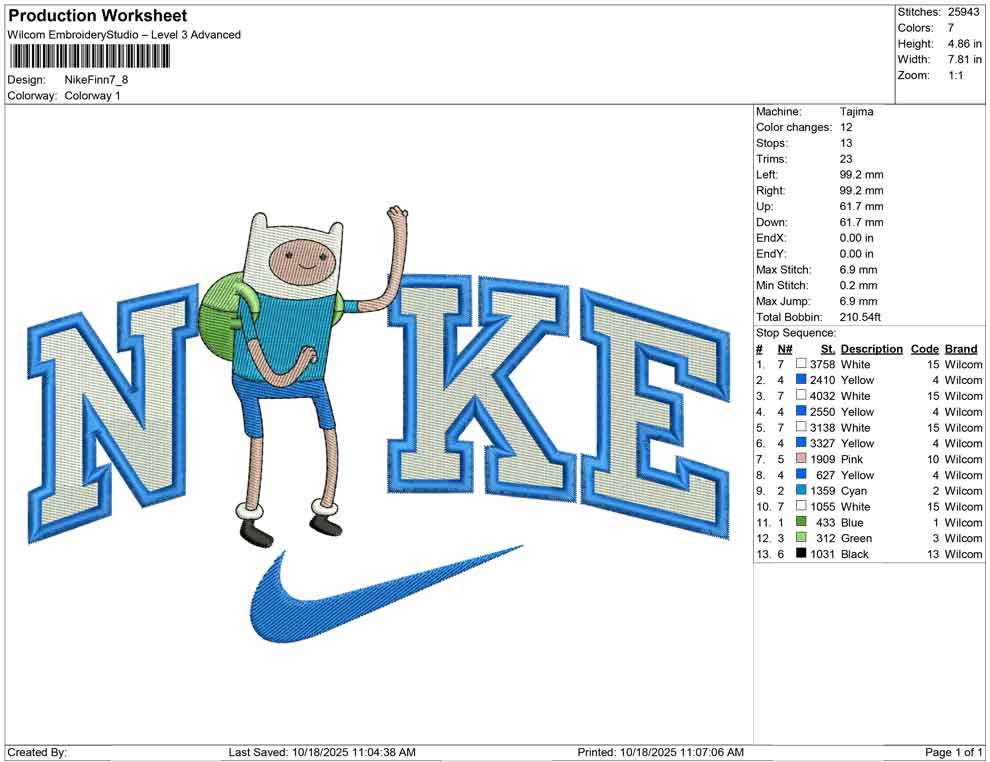Viewport: 990px width, 762px height.
Task: Click the barcode under the Wilcom title
Action: (89, 57)
